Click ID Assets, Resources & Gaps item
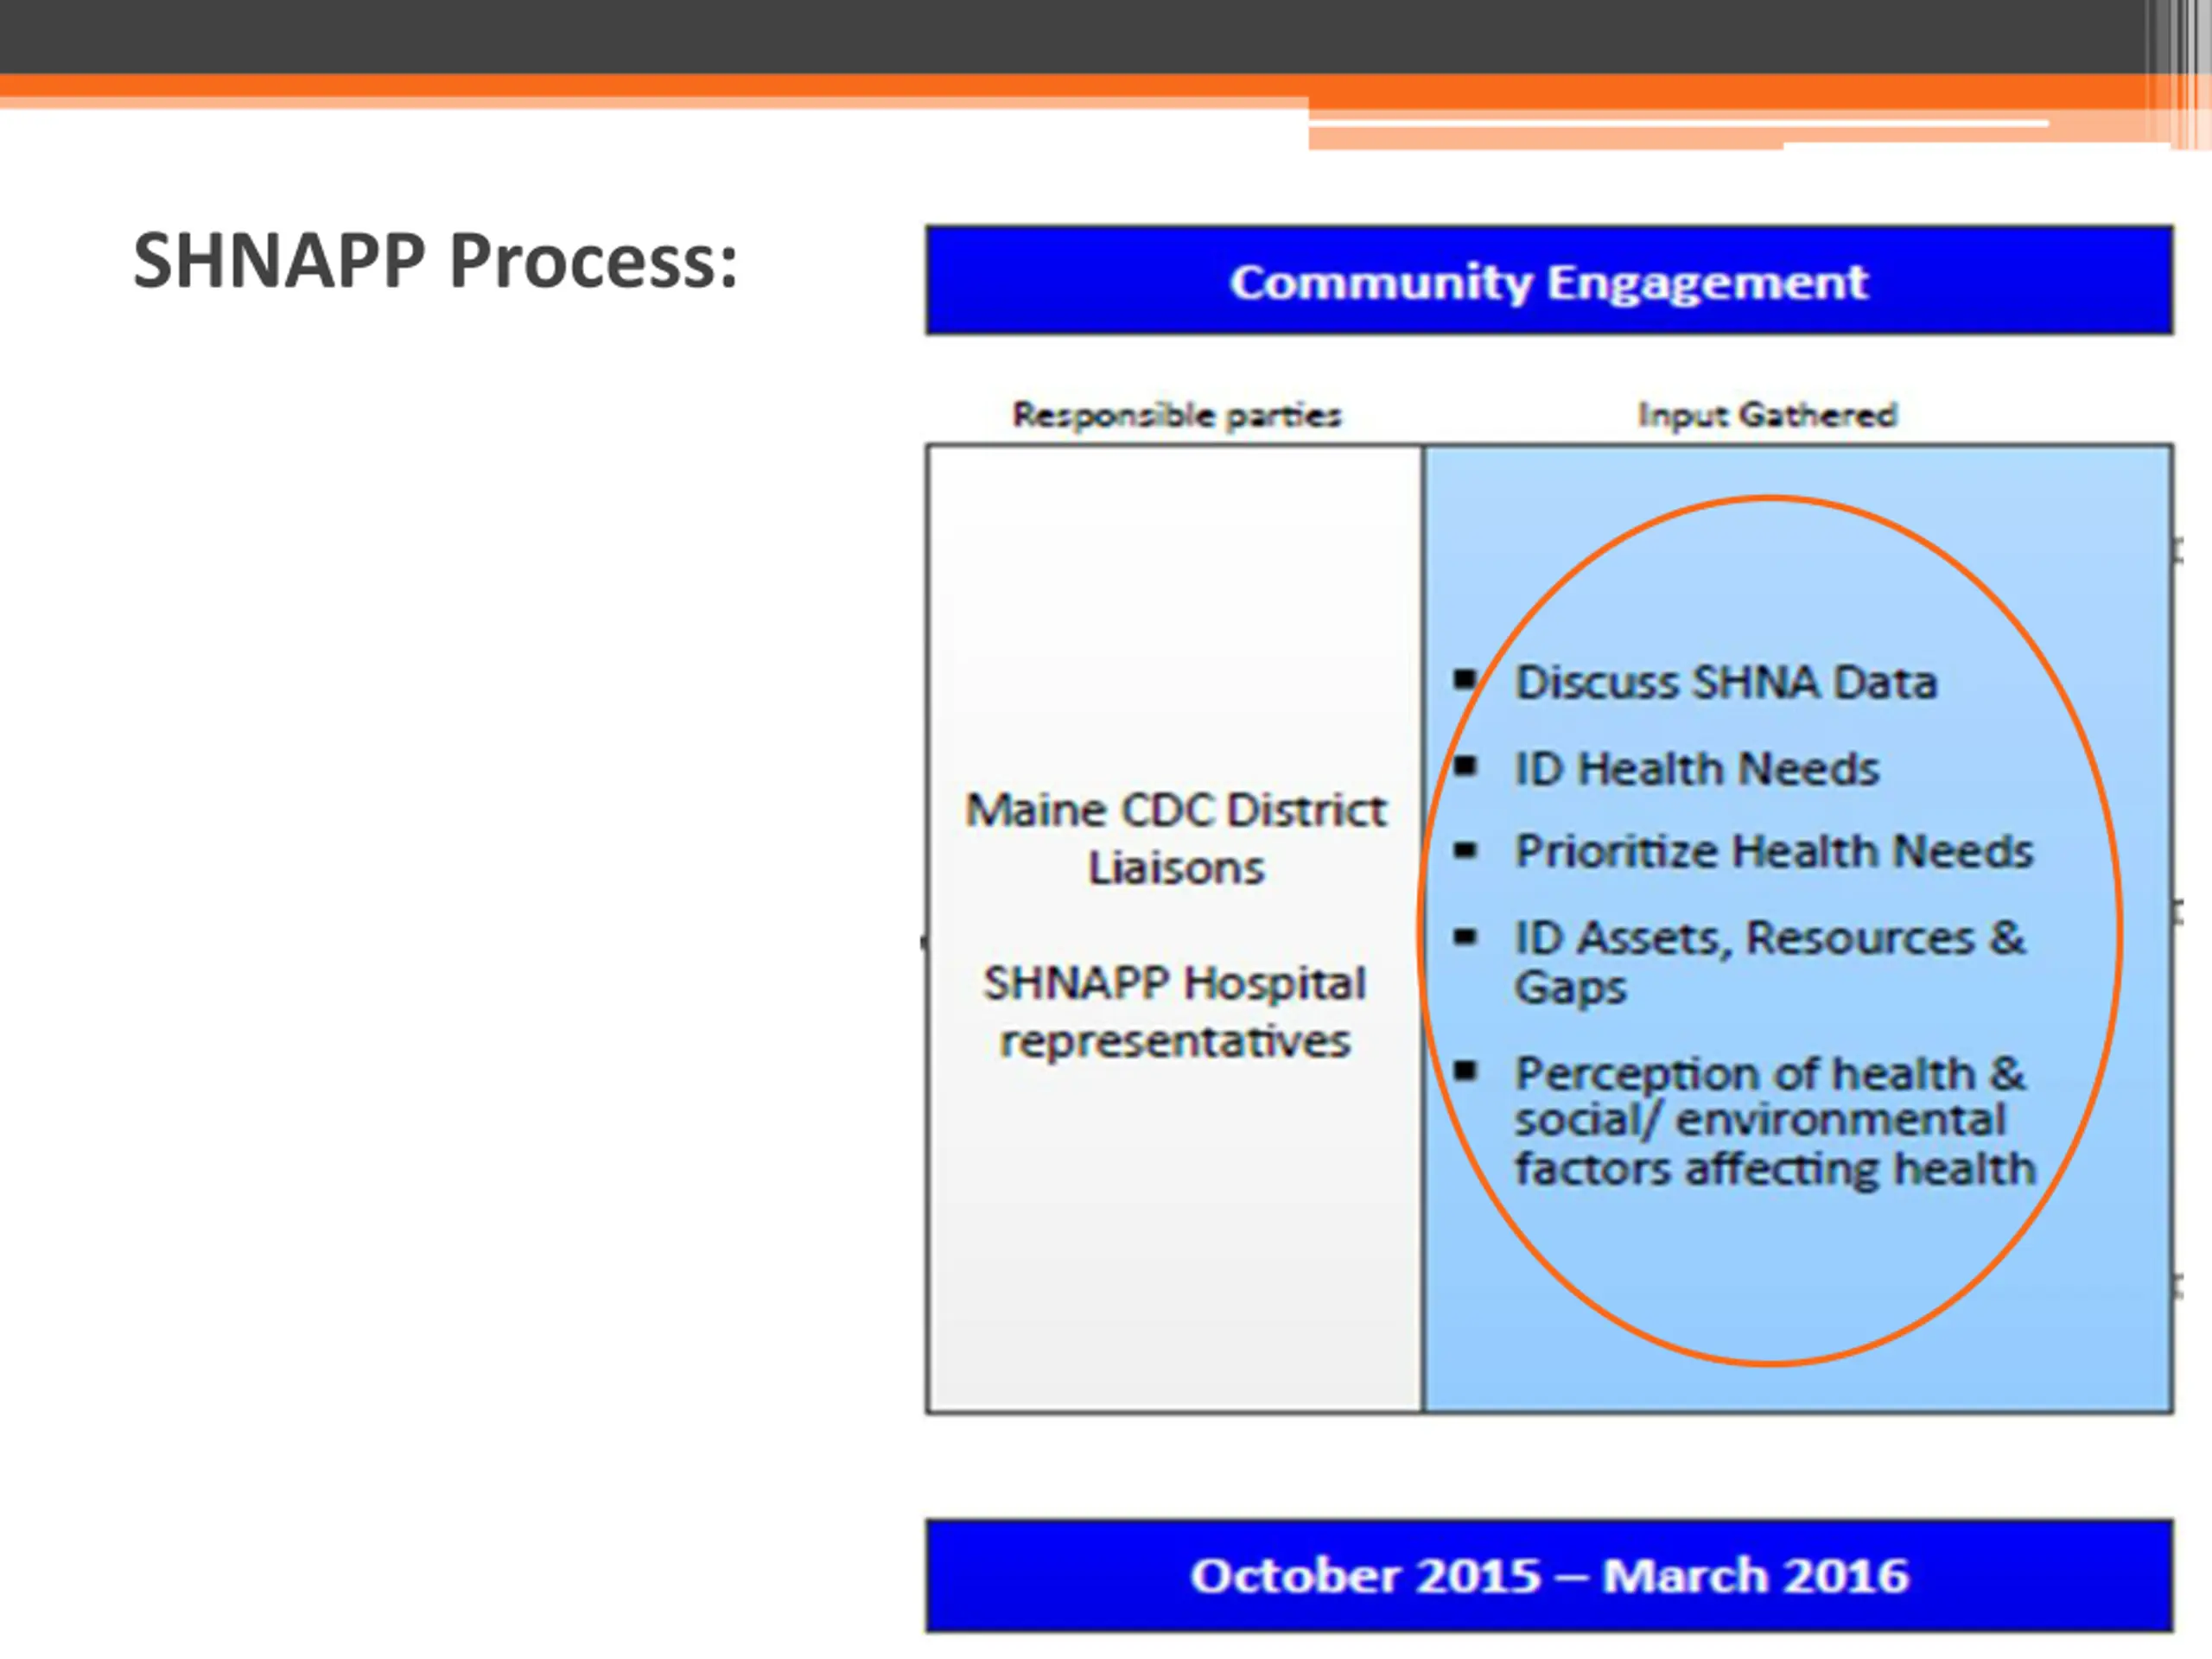Viewport: 2212px width, 1659px height. click(x=1770, y=962)
